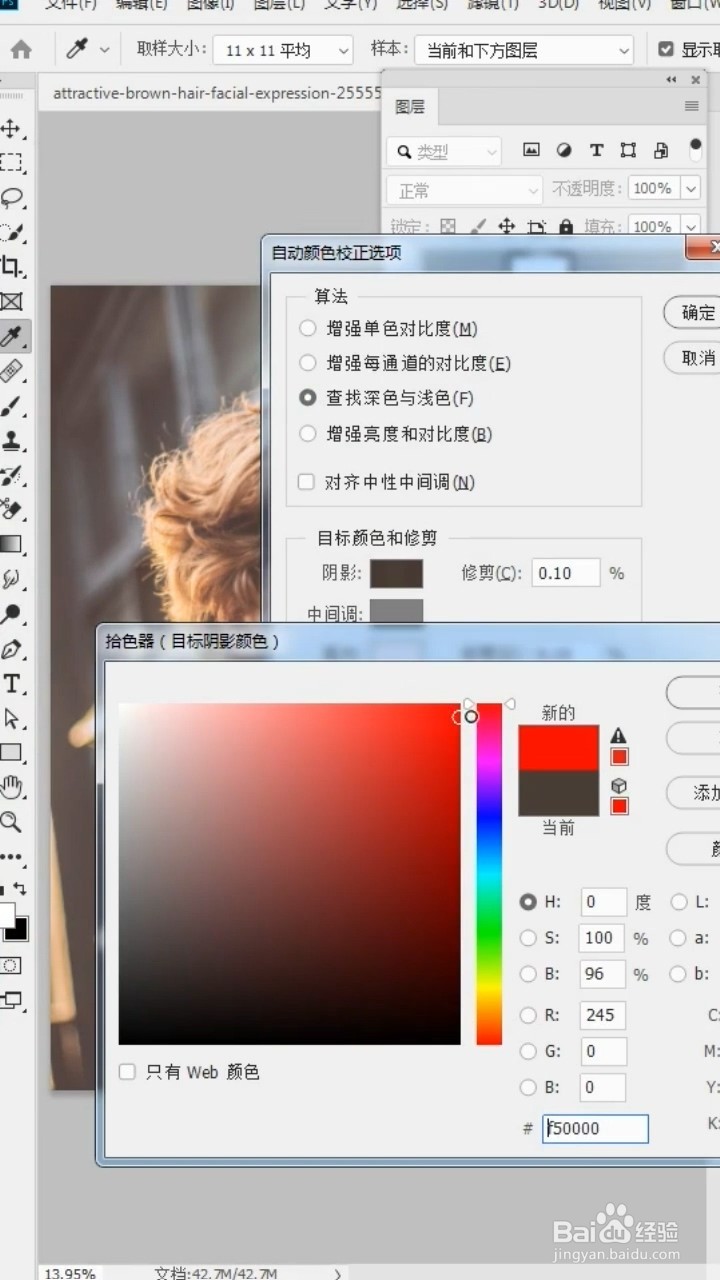
Task: Select the R red radio button
Action: (x=528, y=1015)
